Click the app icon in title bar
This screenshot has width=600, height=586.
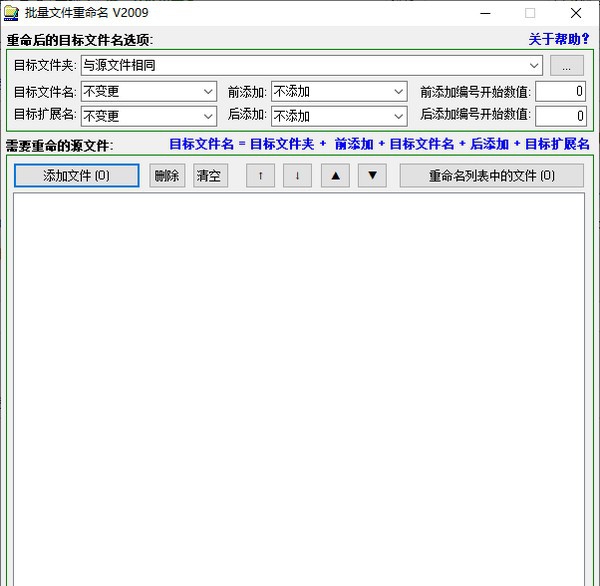tap(11, 13)
